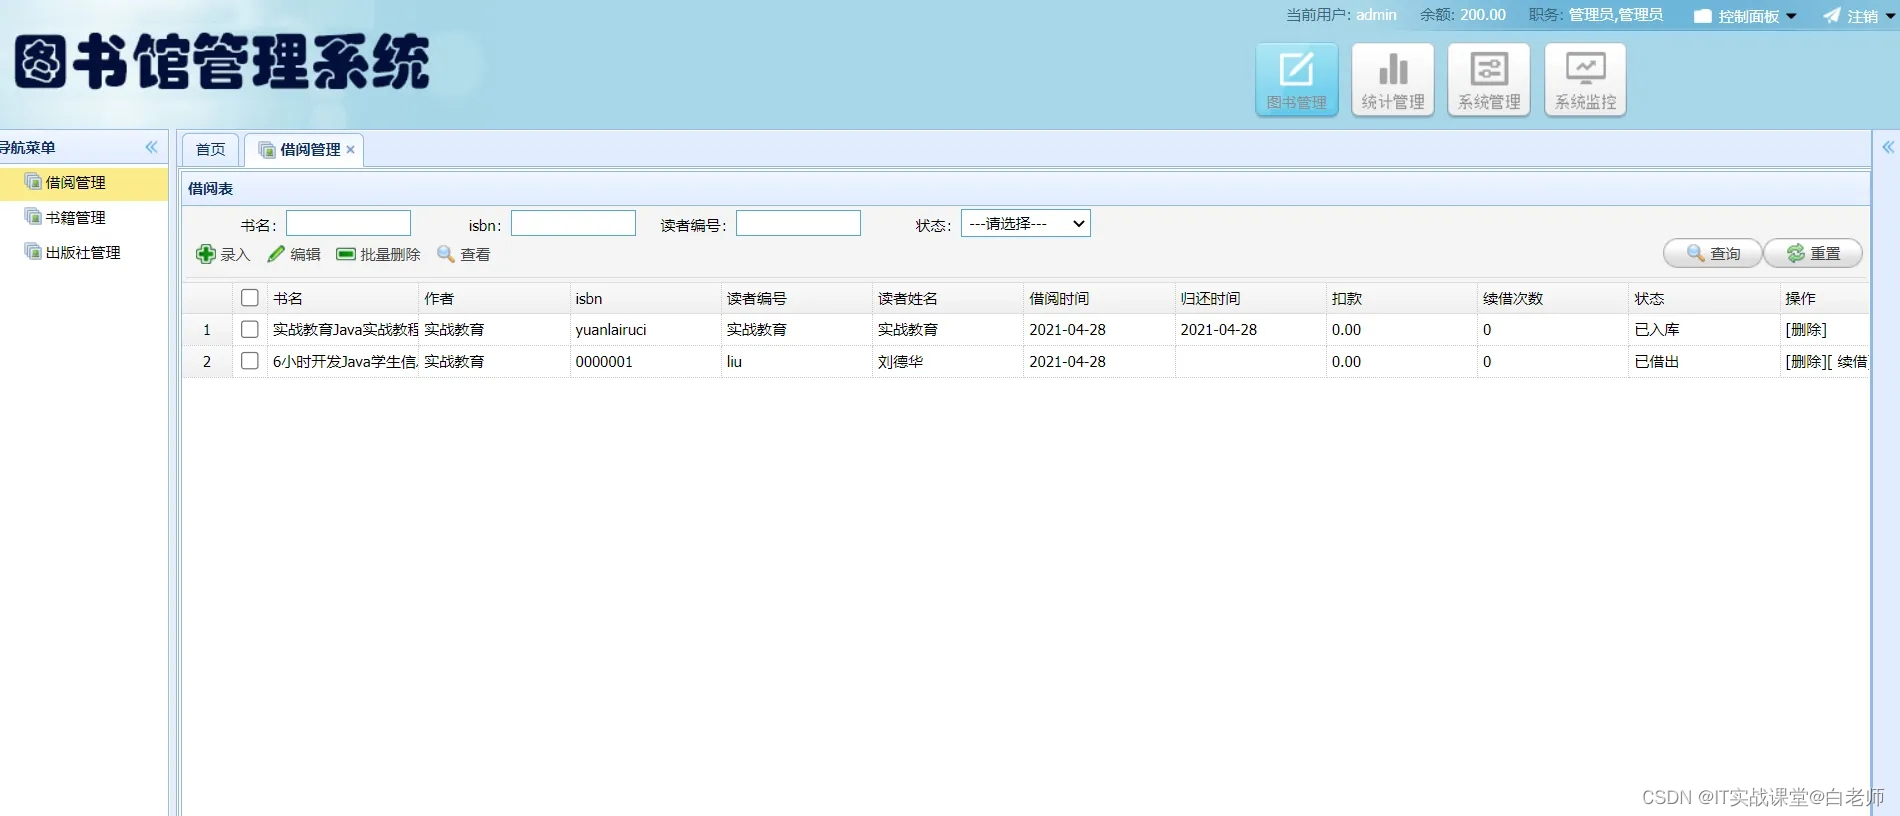
Task: Check the row 2 checkbox for 6小时开发Java
Action: [250, 361]
